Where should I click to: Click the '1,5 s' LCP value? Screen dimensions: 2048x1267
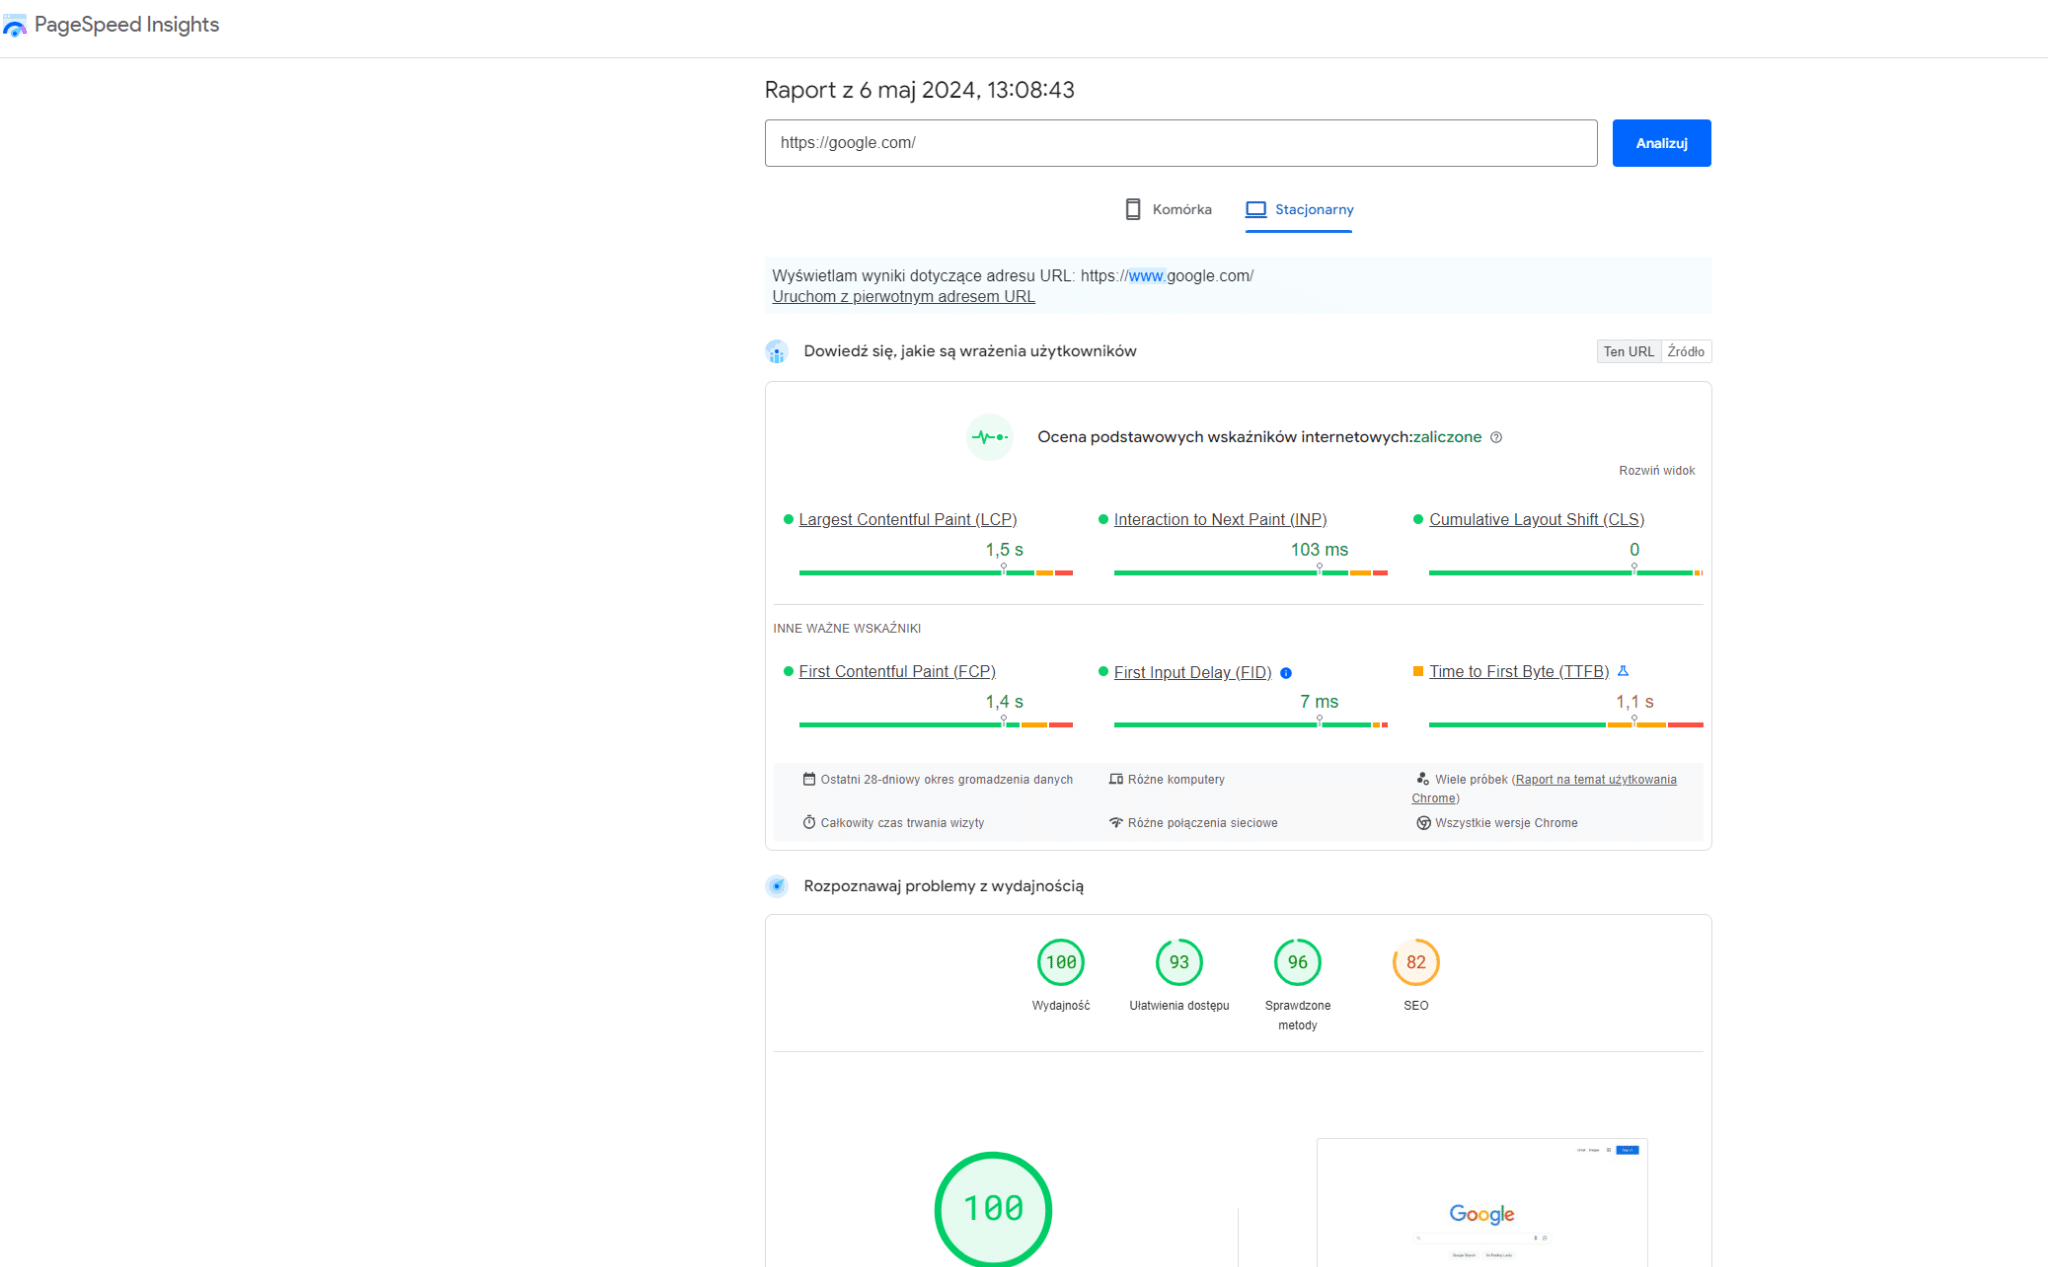[x=1004, y=550]
